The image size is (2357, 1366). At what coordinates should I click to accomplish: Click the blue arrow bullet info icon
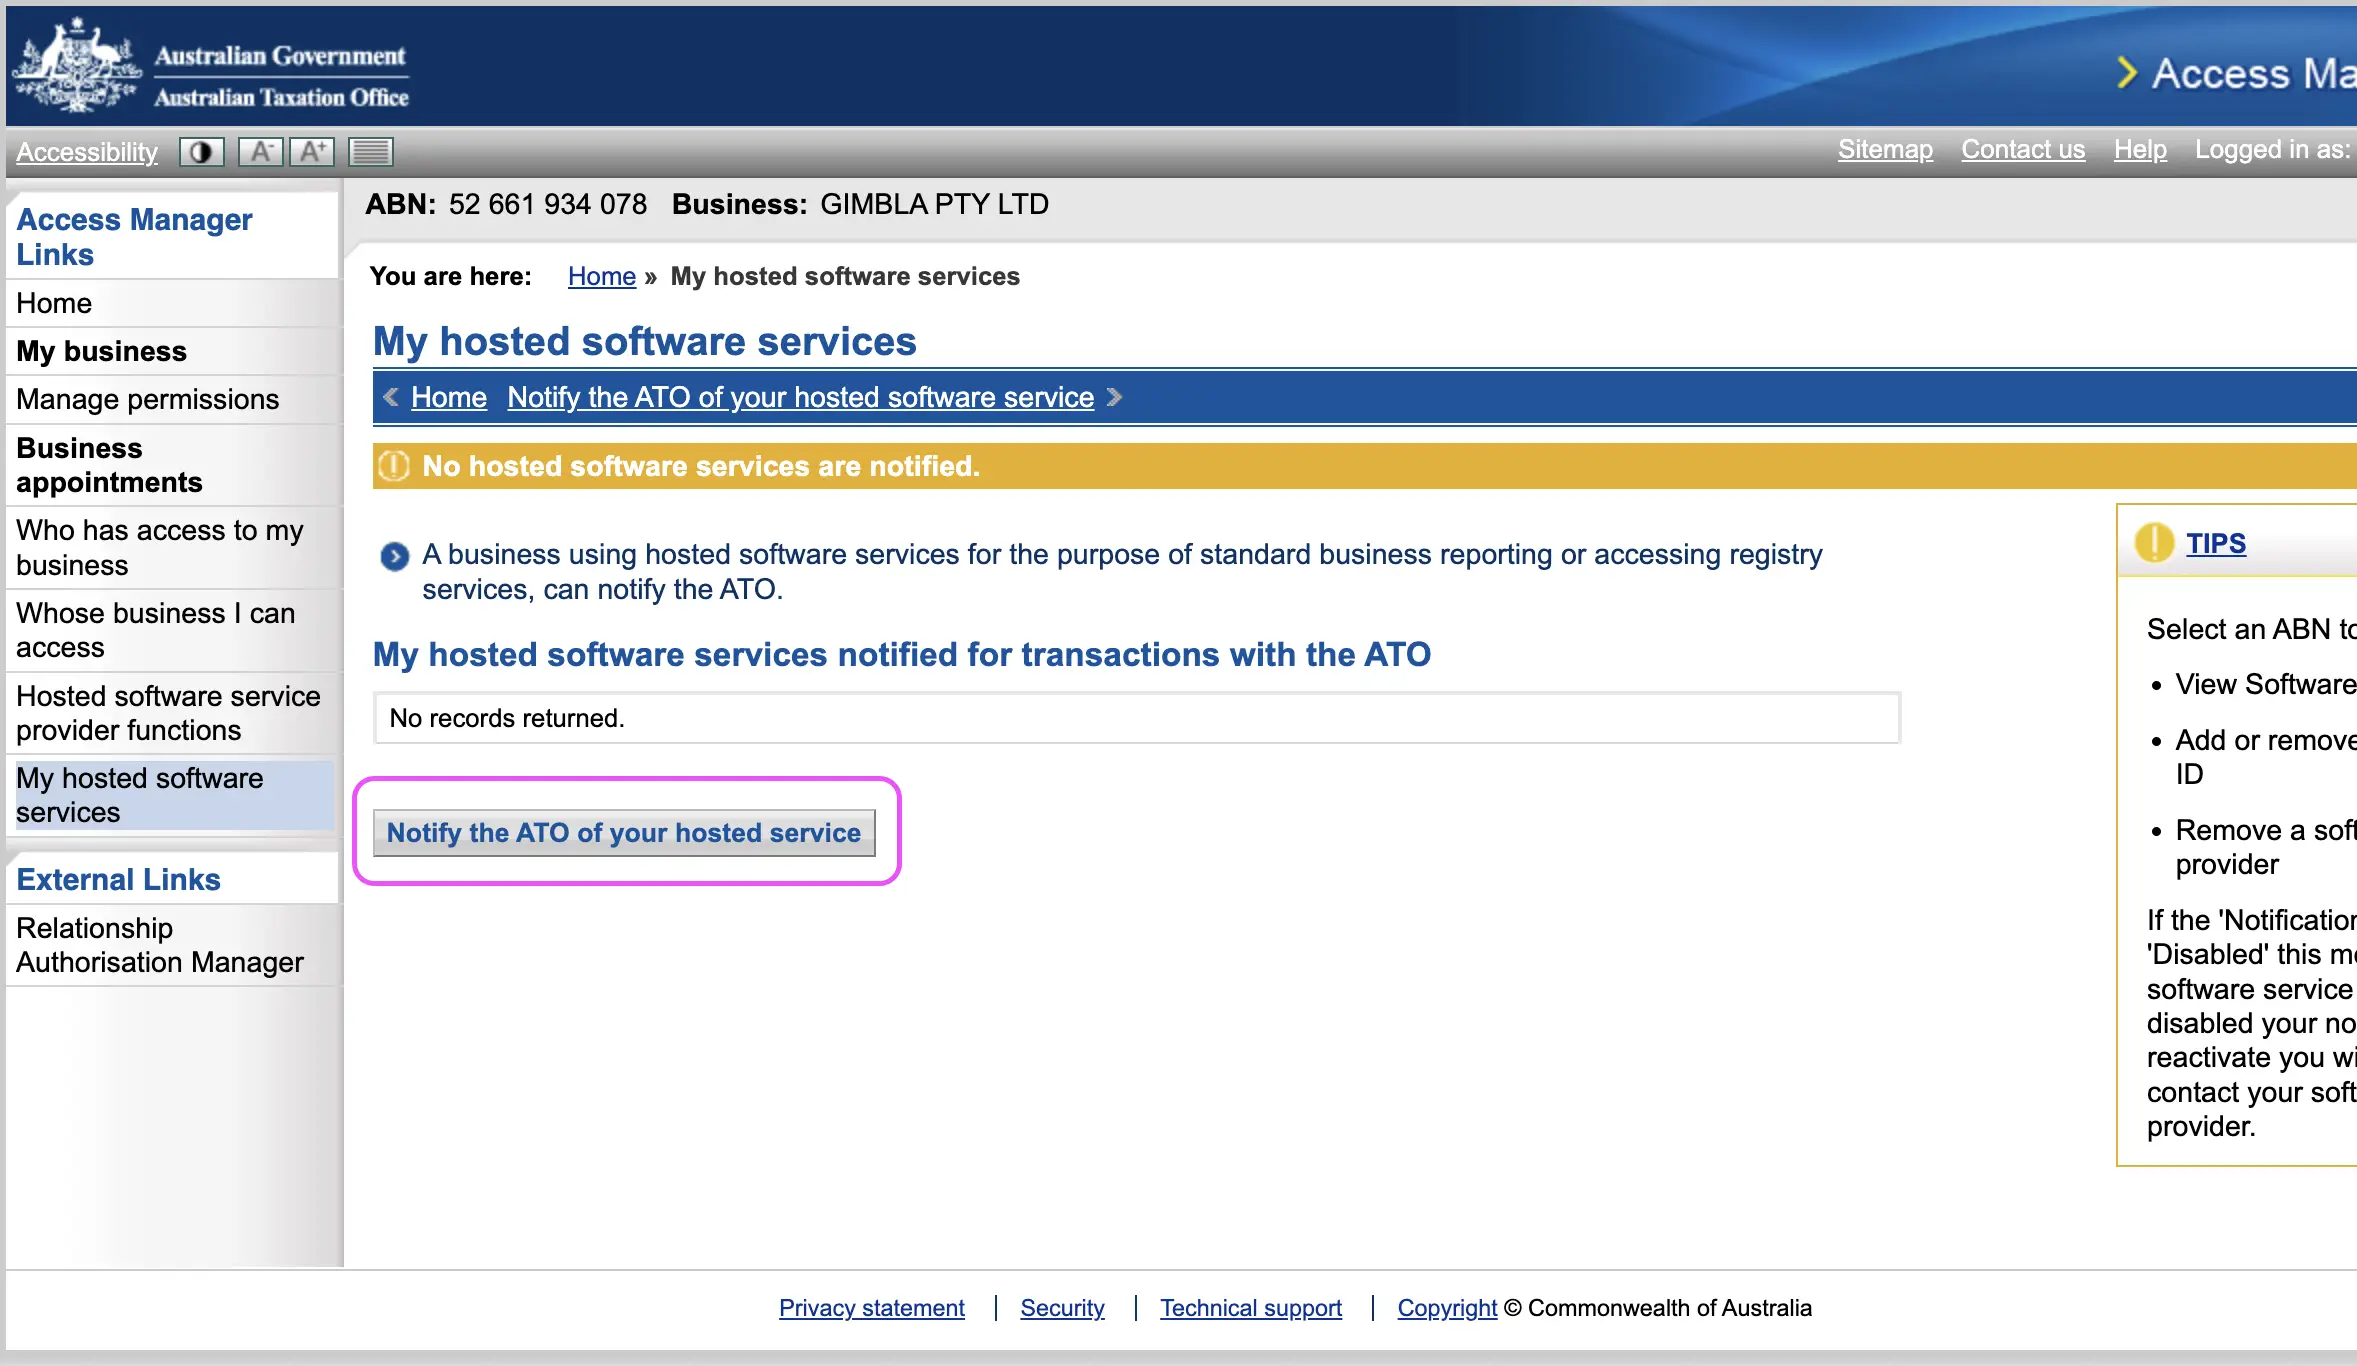[395, 556]
